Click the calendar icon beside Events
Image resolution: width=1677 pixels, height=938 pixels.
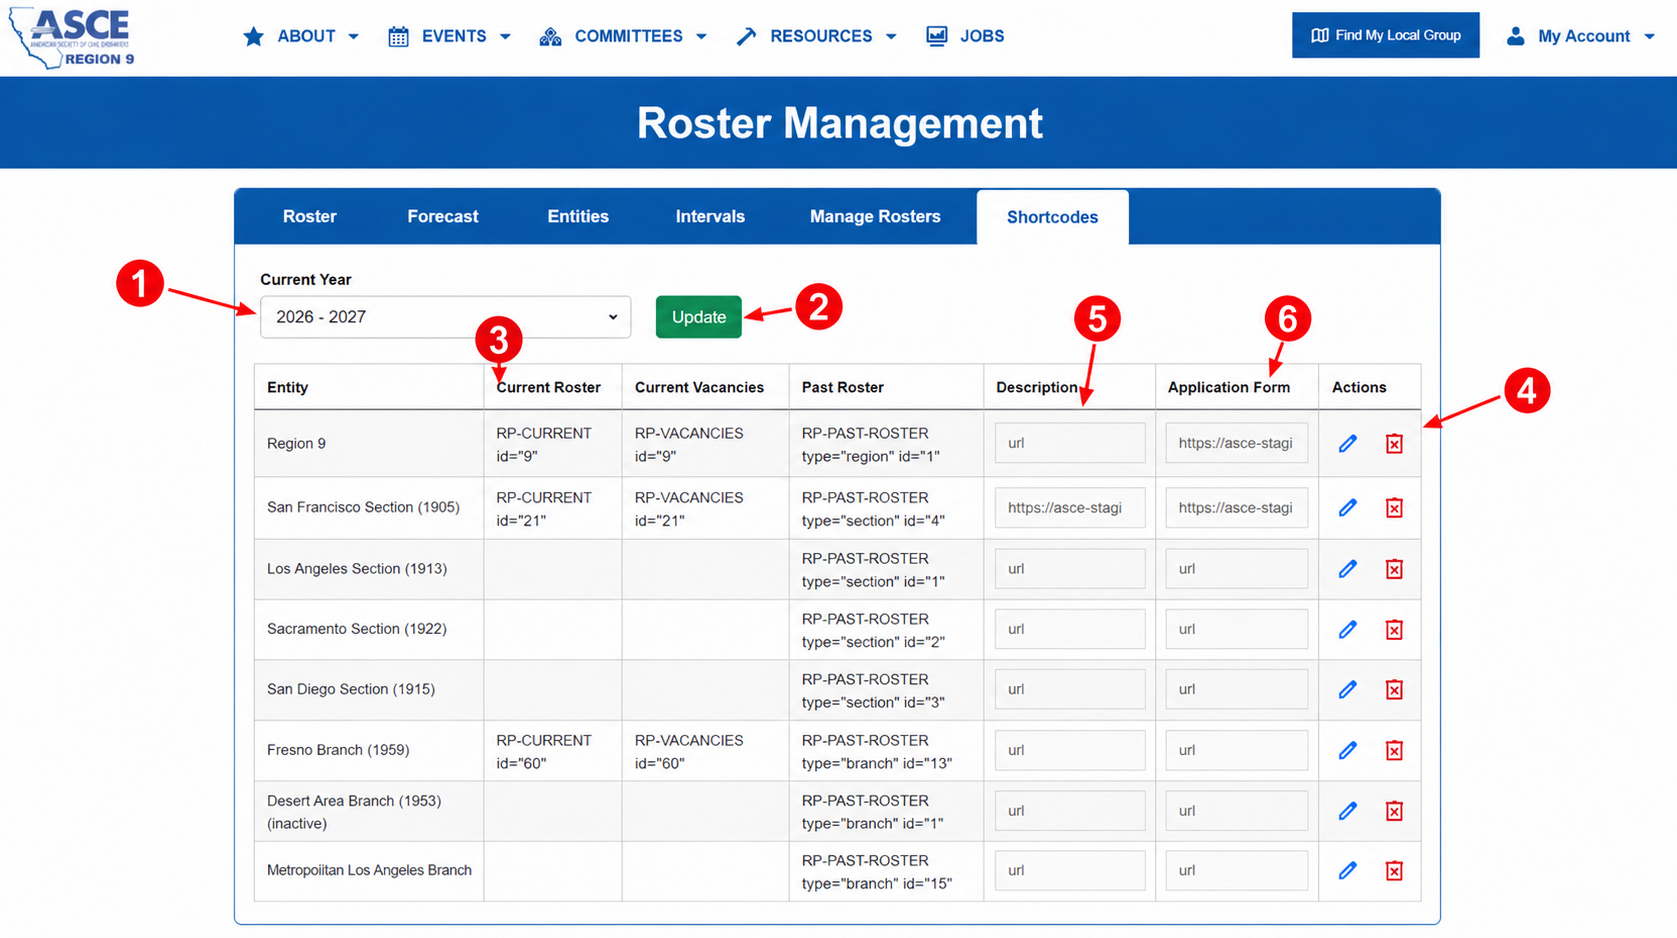pos(398,37)
